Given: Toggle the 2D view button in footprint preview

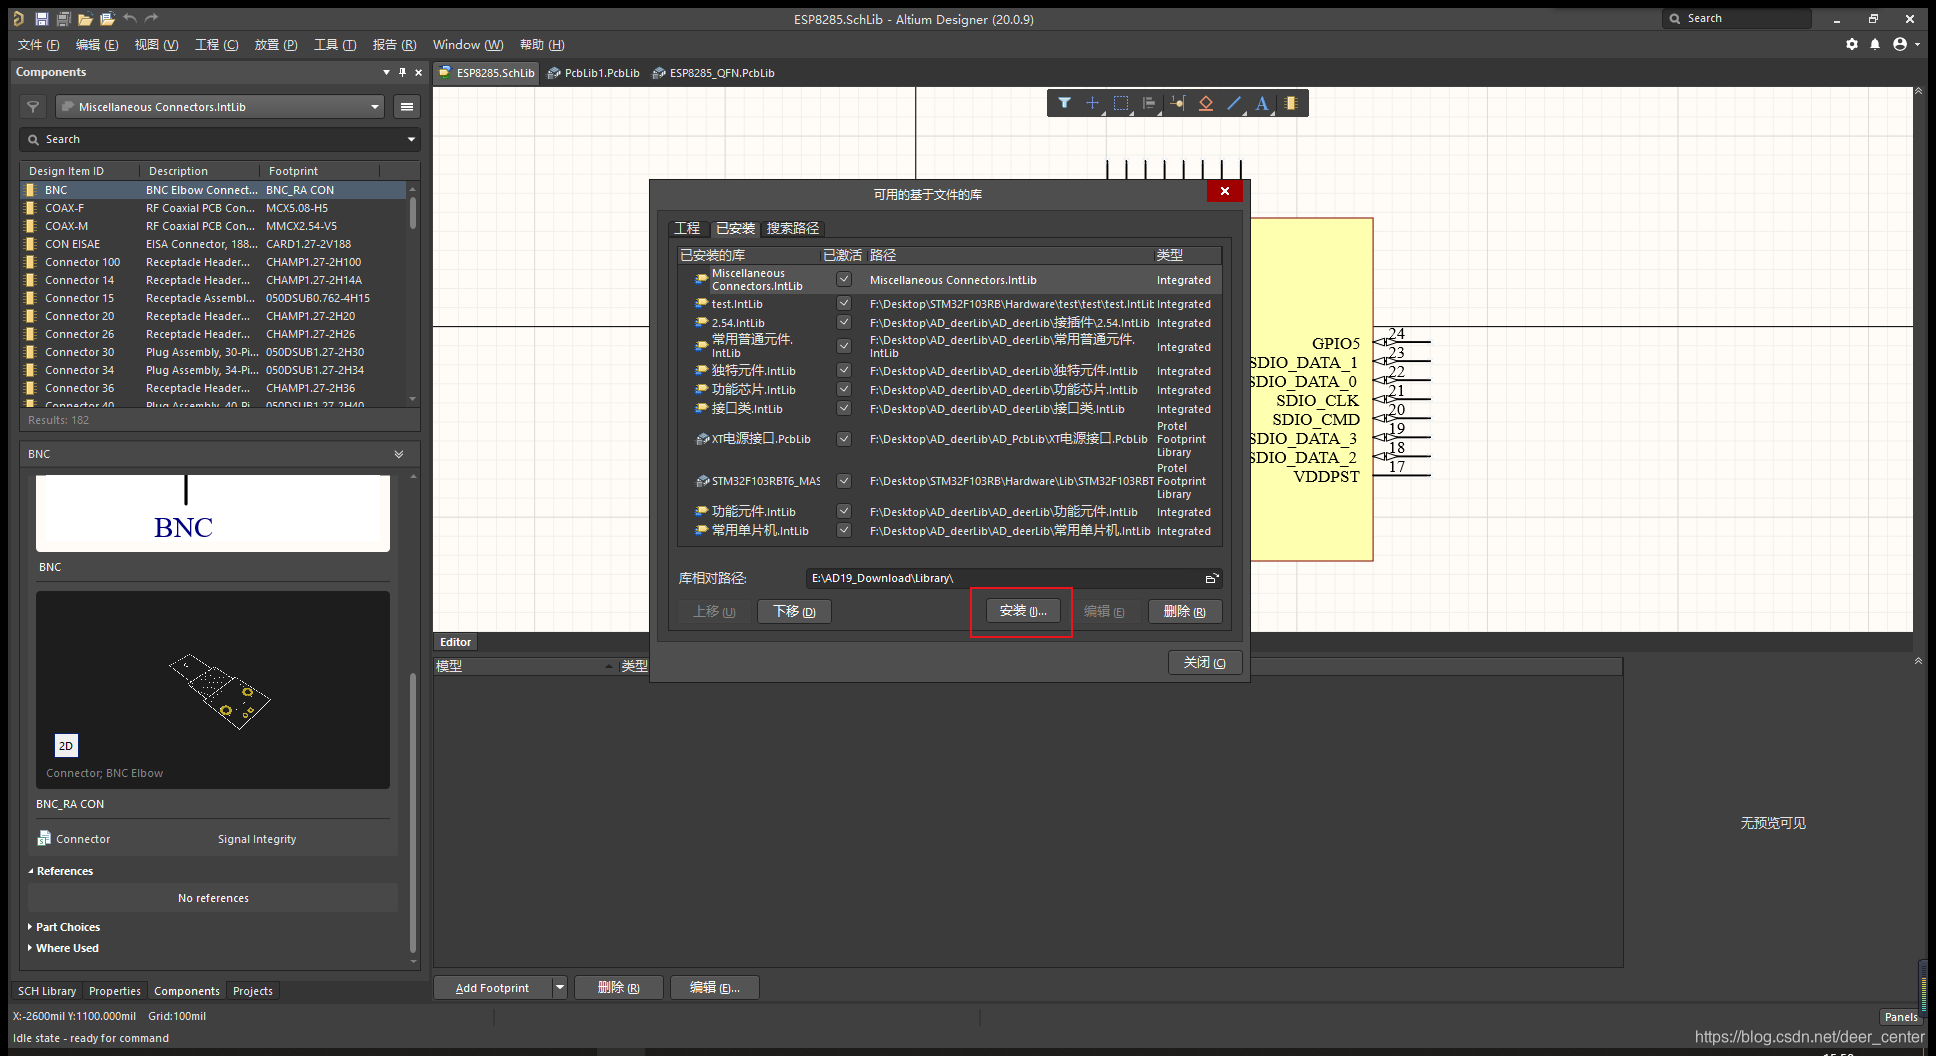Looking at the screenshot, I should click(66, 746).
